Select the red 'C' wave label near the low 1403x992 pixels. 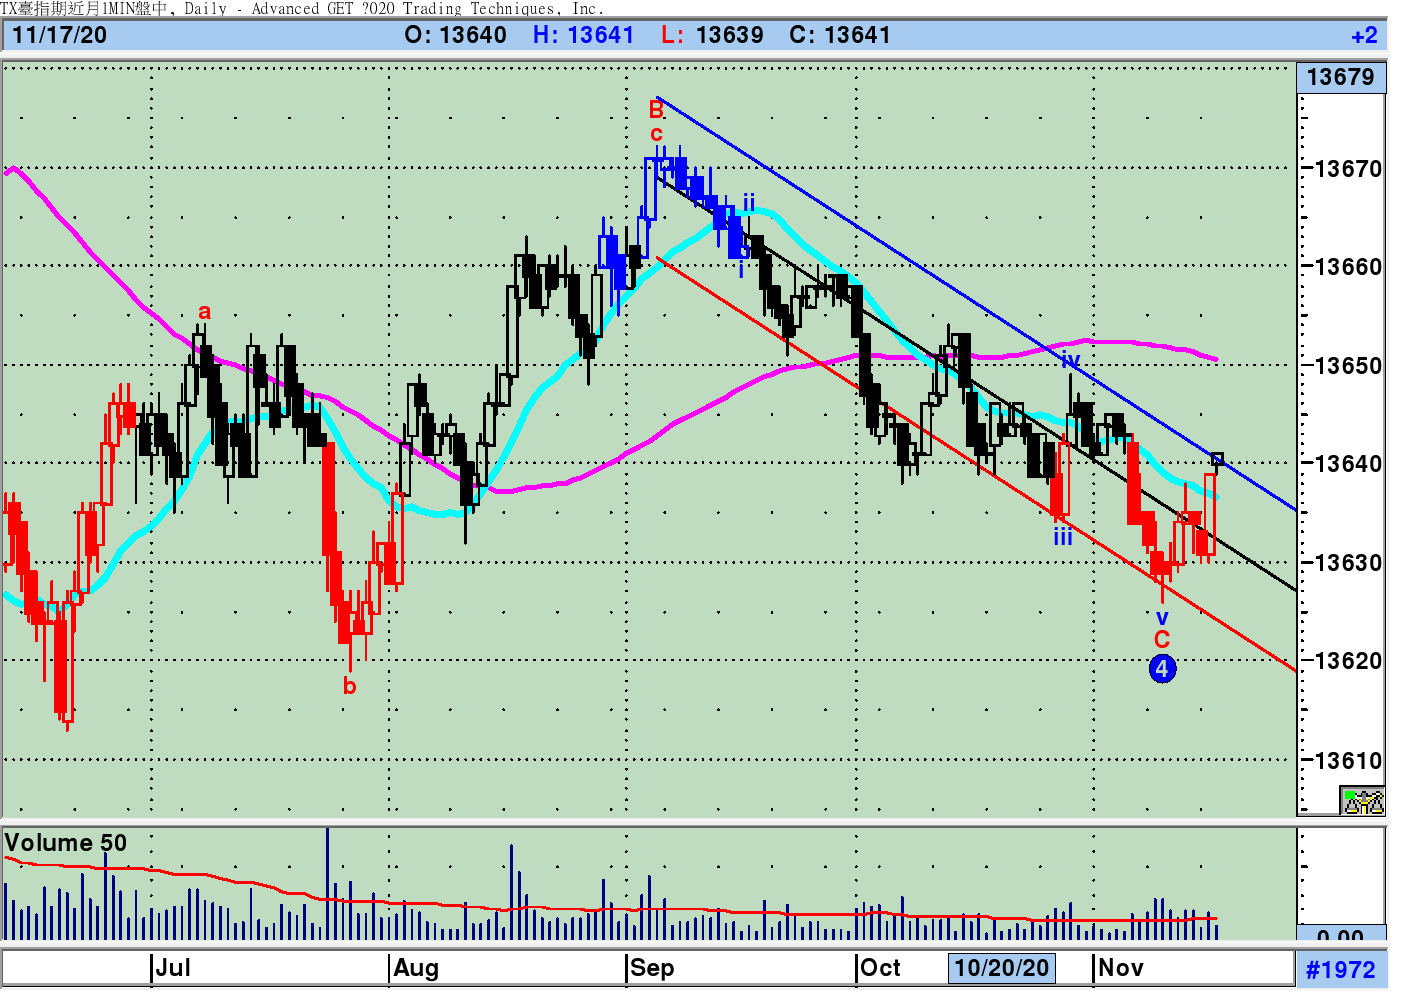pyautogui.click(x=1162, y=640)
